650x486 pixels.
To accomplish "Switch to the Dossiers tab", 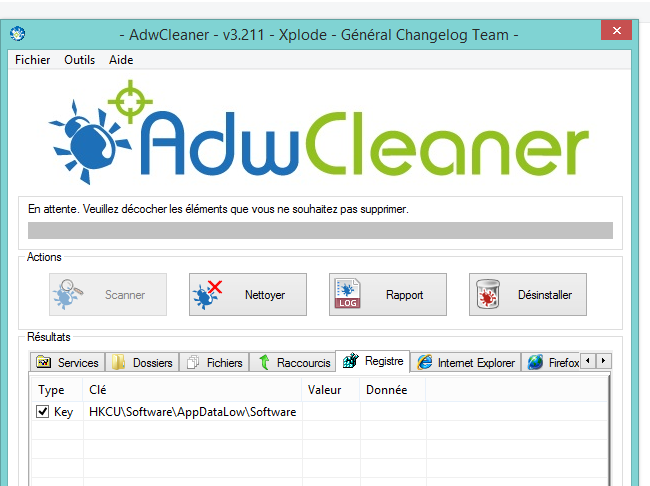I will (142, 362).
